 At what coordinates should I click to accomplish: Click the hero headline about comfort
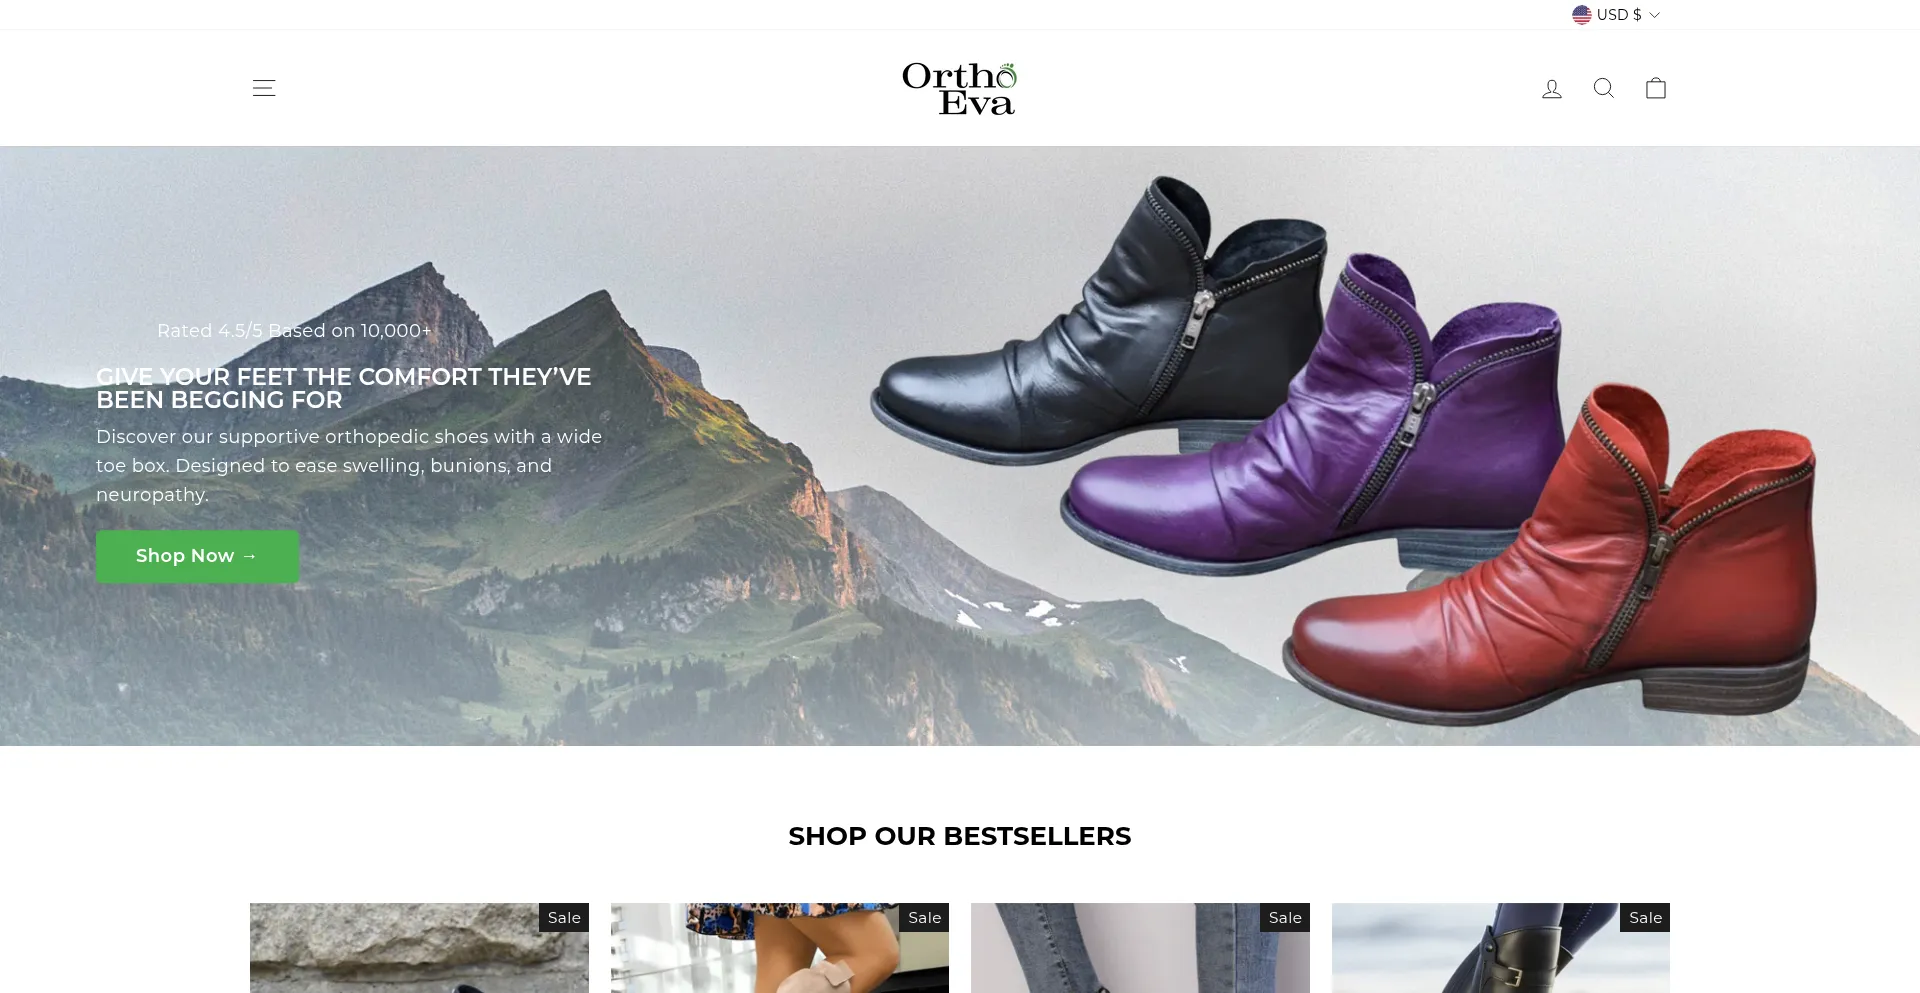pos(344,388)
